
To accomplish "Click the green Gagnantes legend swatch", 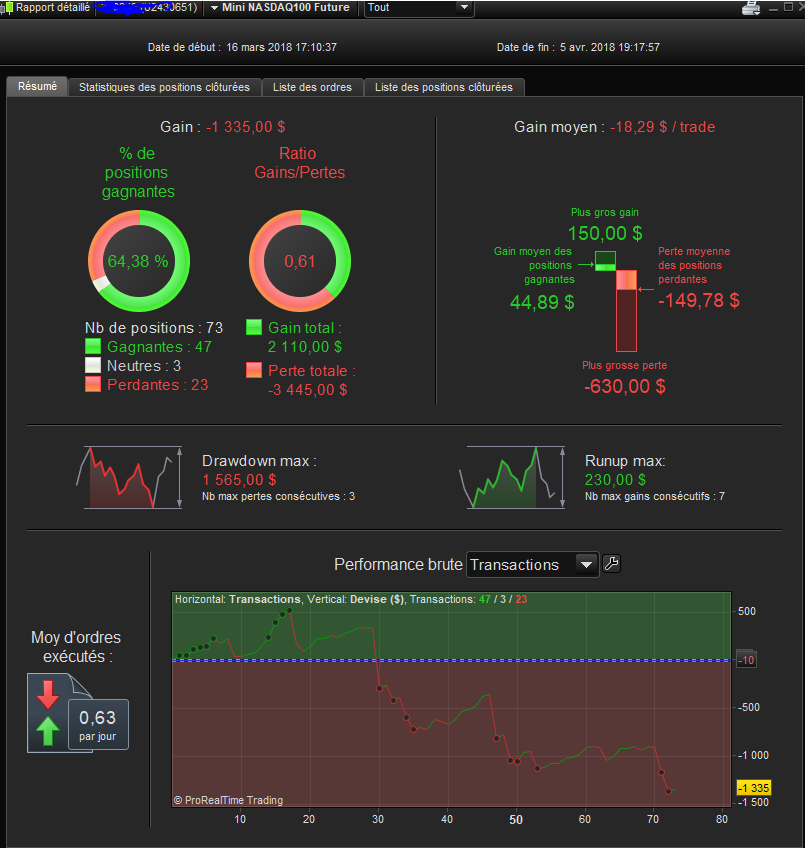I will tap(93, 346).
